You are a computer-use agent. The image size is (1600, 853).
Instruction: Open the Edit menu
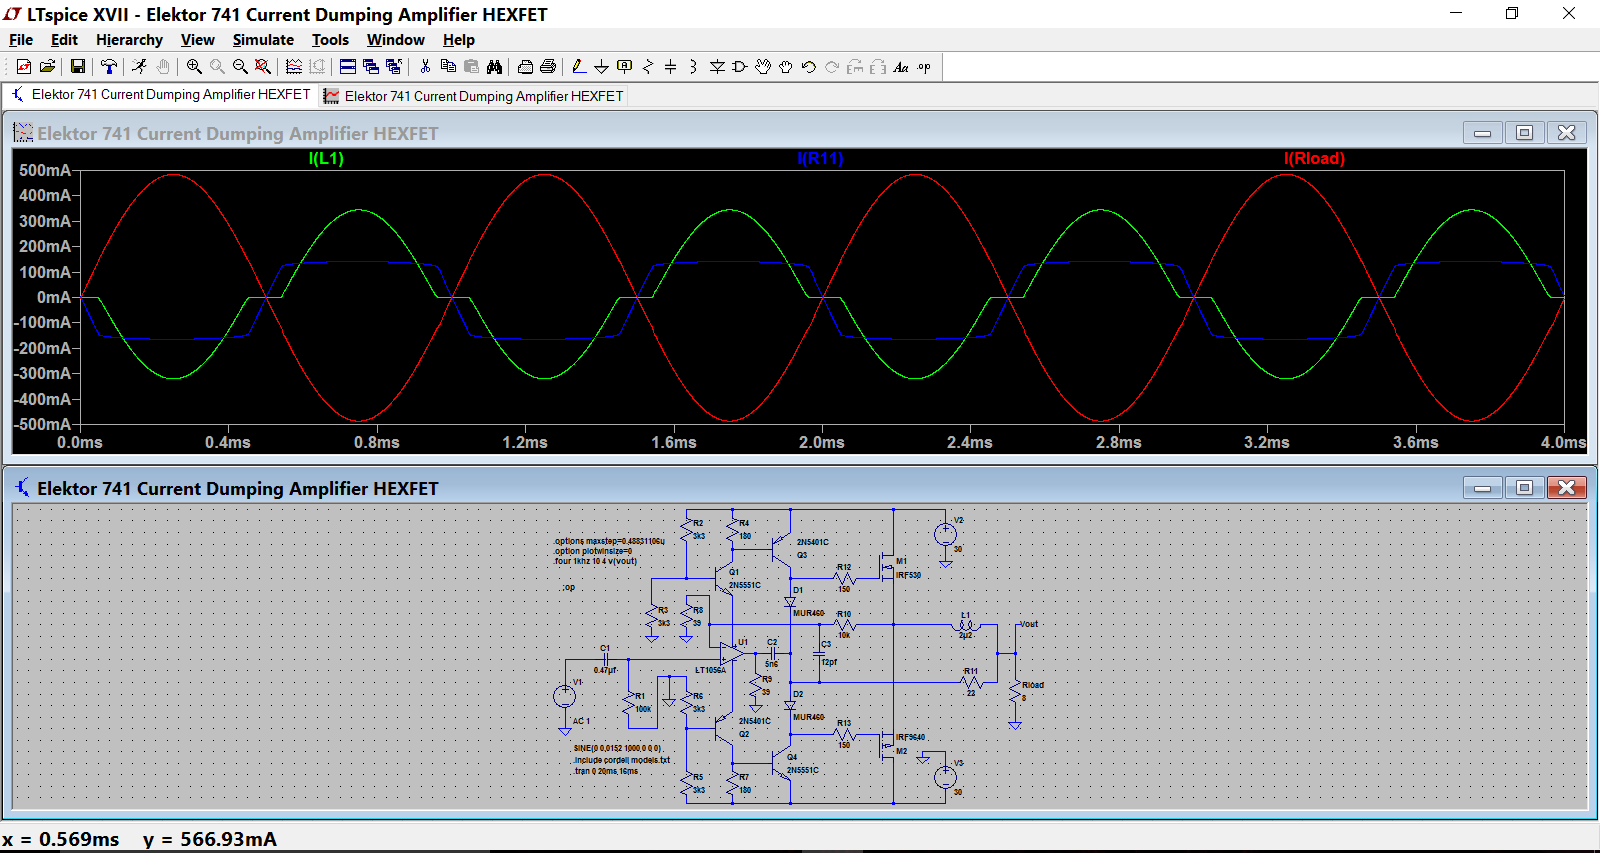64,40
